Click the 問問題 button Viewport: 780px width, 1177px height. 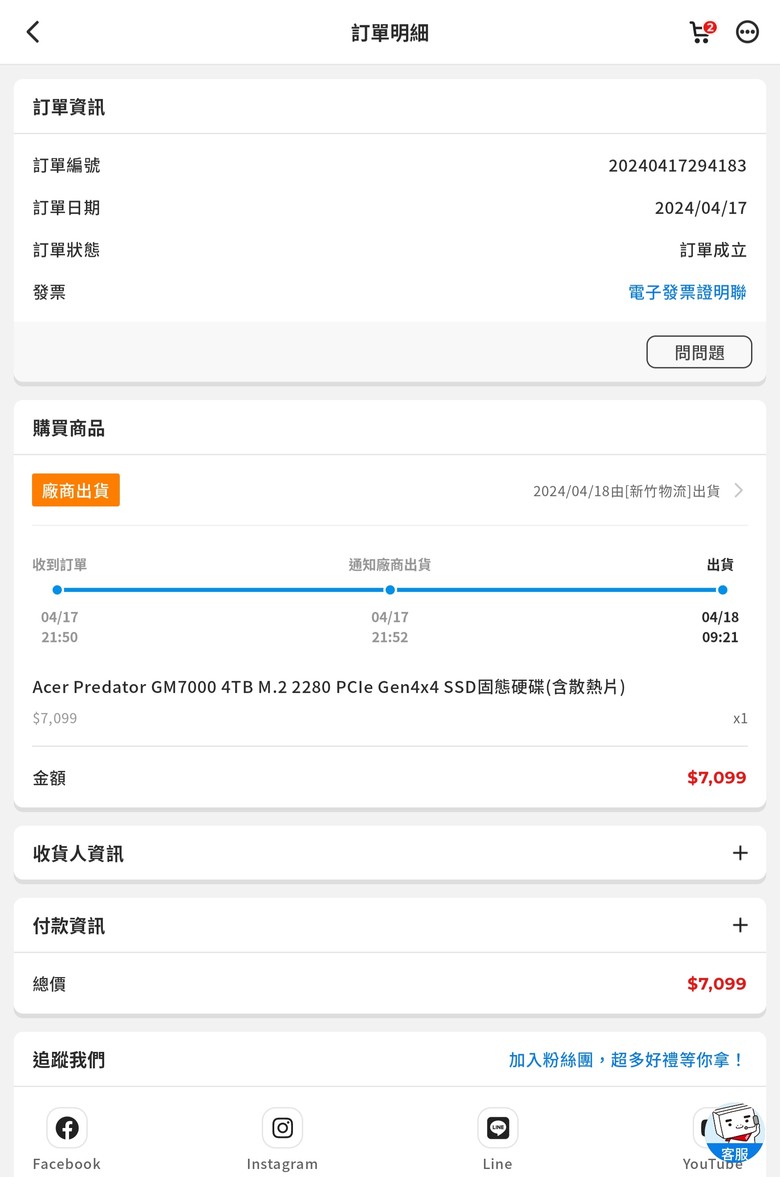click(x=699, y=352)
